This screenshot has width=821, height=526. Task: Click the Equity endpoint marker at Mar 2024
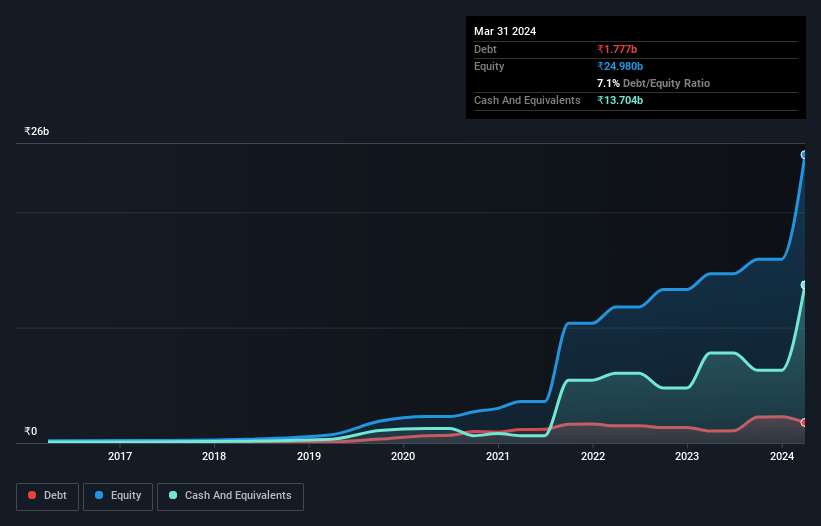click(804, 155)
